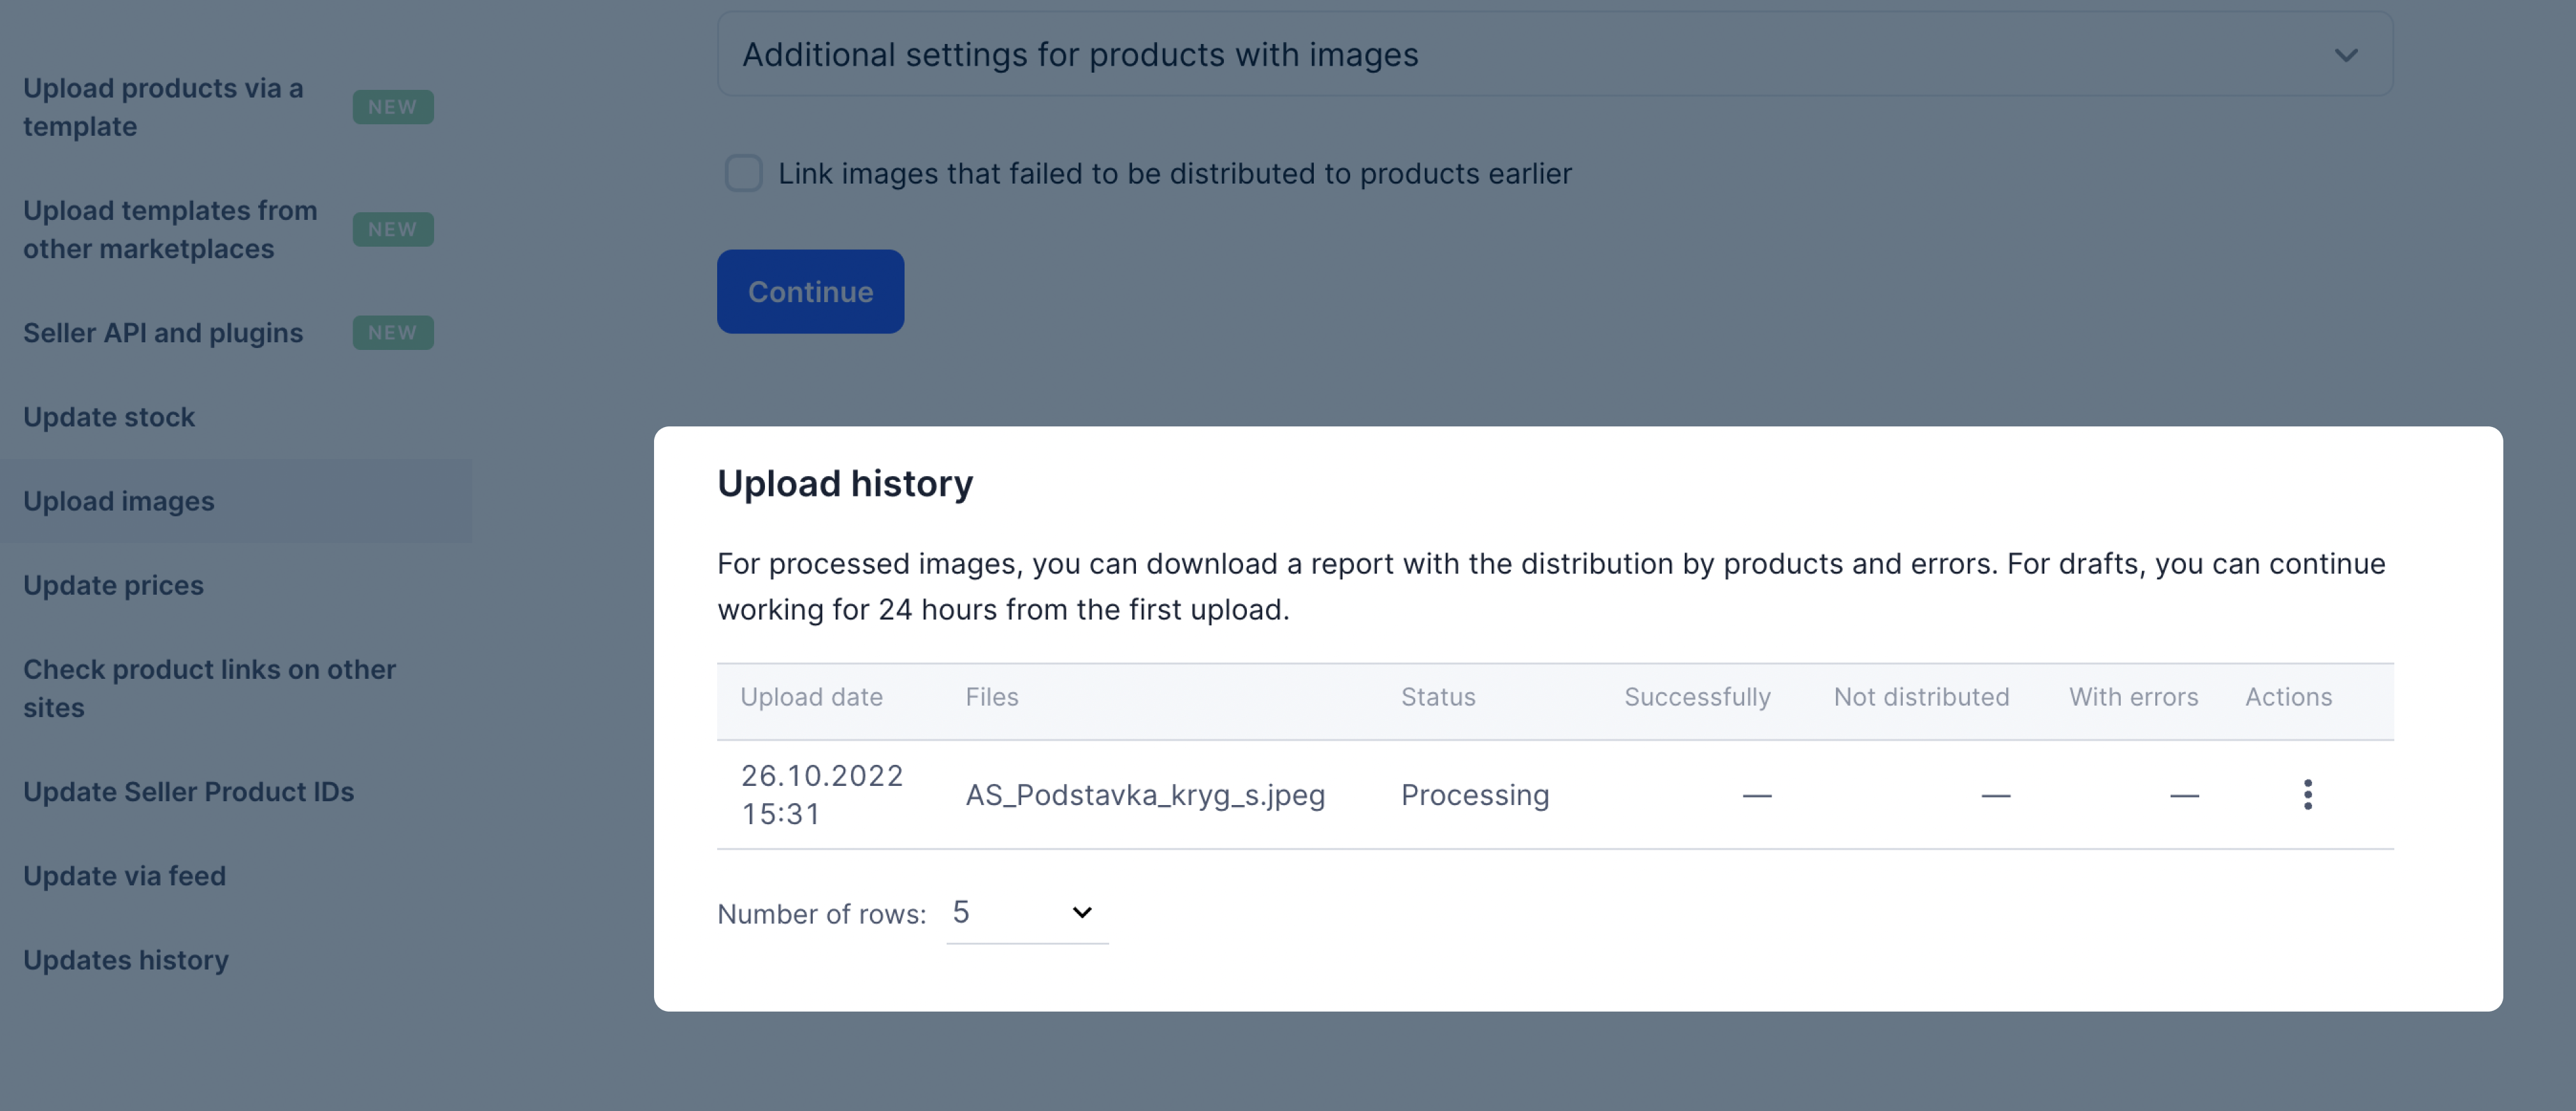Open Check product links on other sites

(x=209, y=688)
